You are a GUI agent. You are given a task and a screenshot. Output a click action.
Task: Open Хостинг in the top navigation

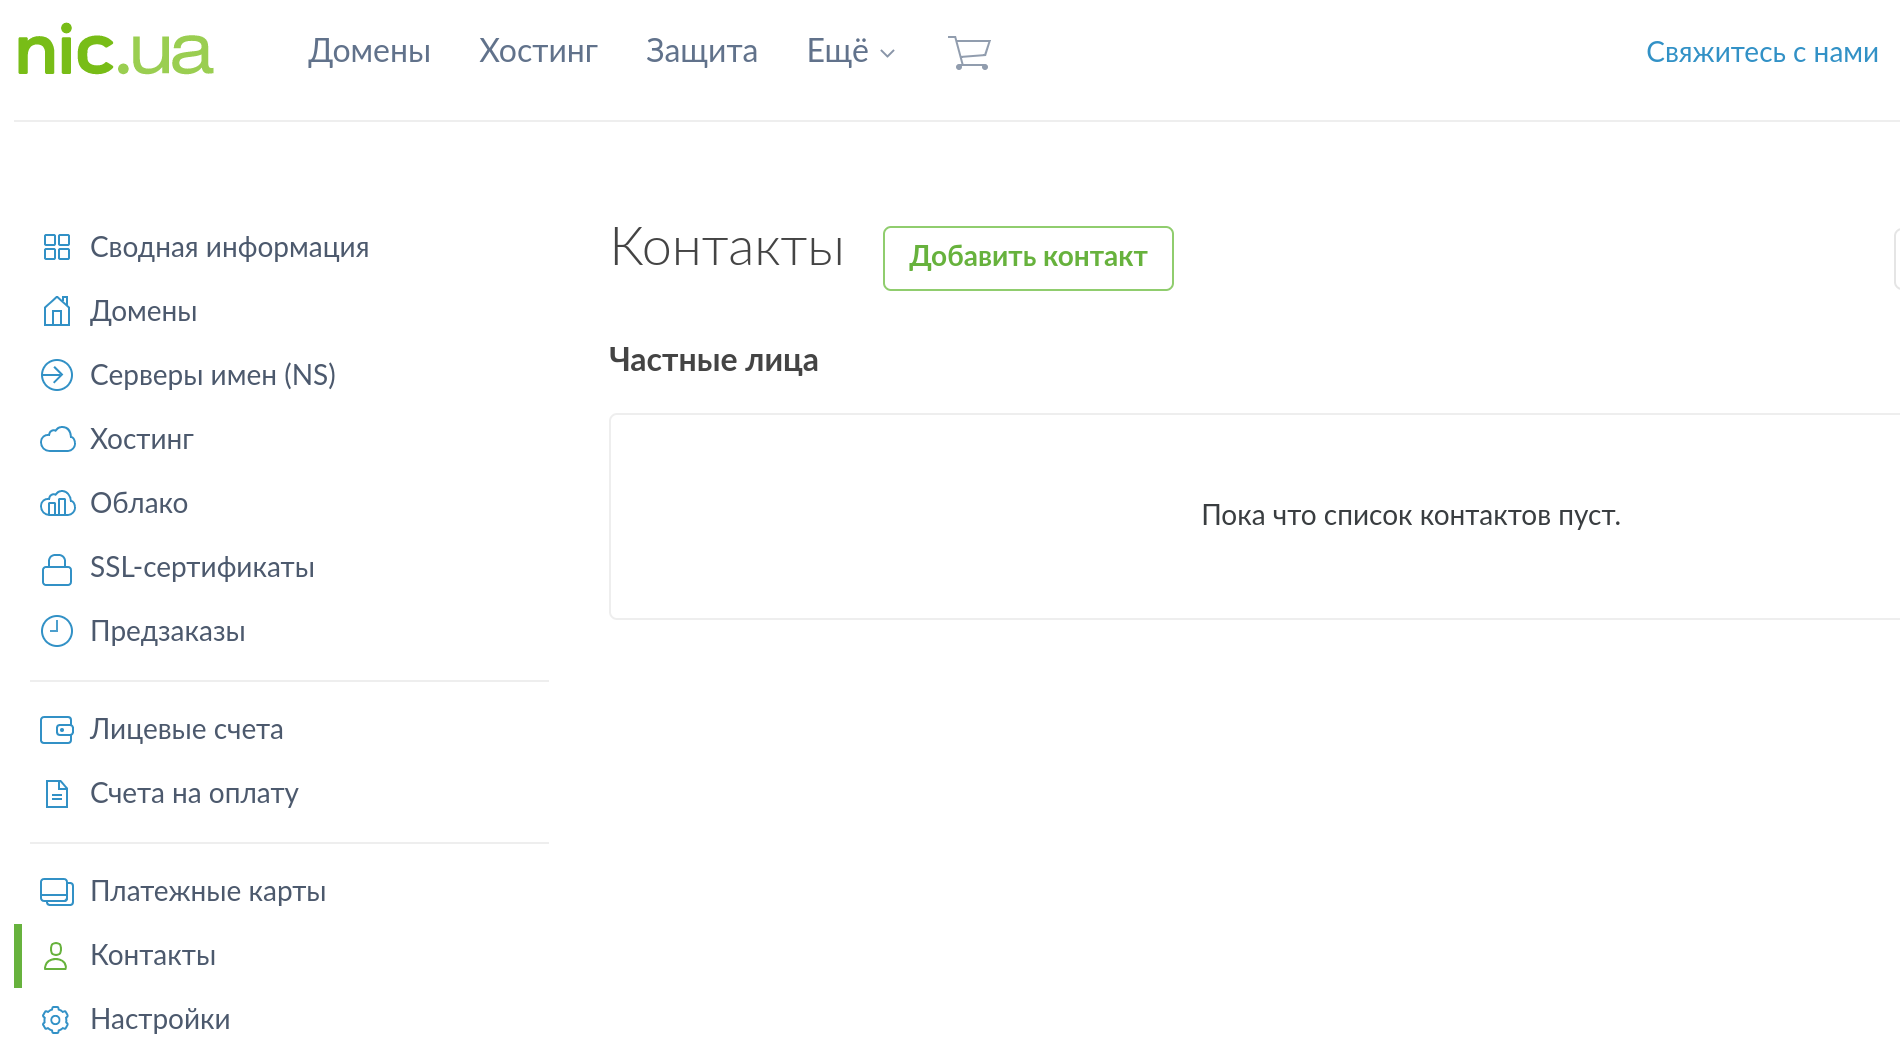point(538,51)
